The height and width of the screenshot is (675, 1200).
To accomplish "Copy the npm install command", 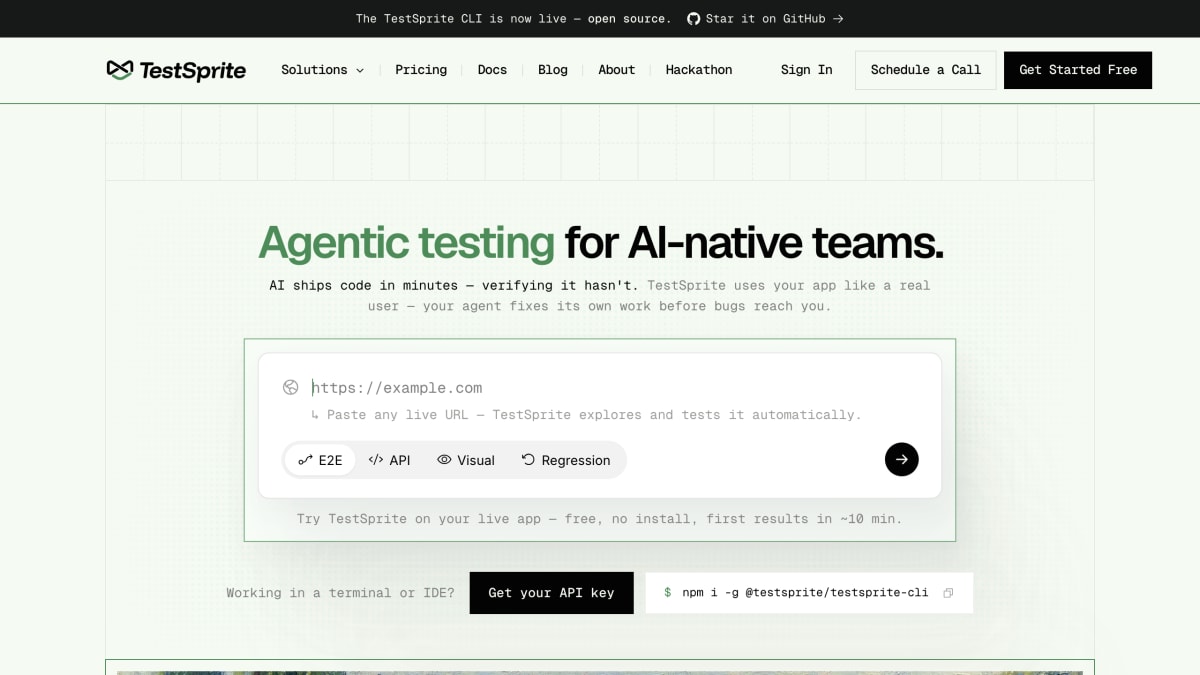I will point(948,593).
